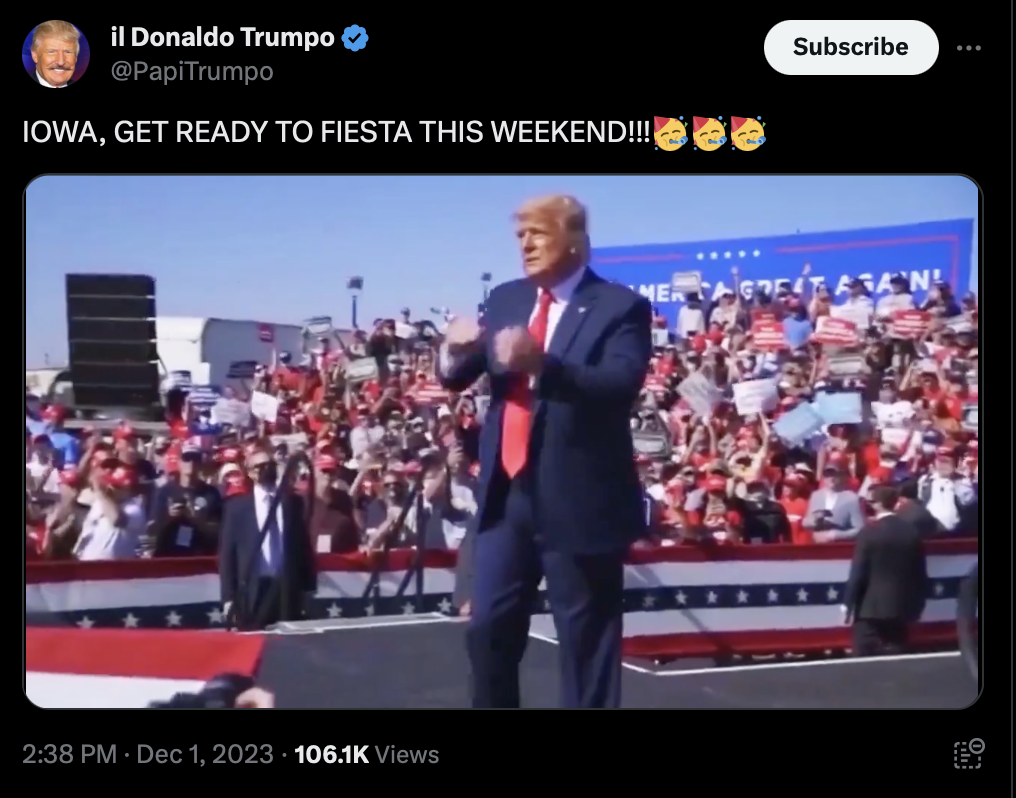Click the first party-face emoji
1016x798 pixels.
point(670,133)
